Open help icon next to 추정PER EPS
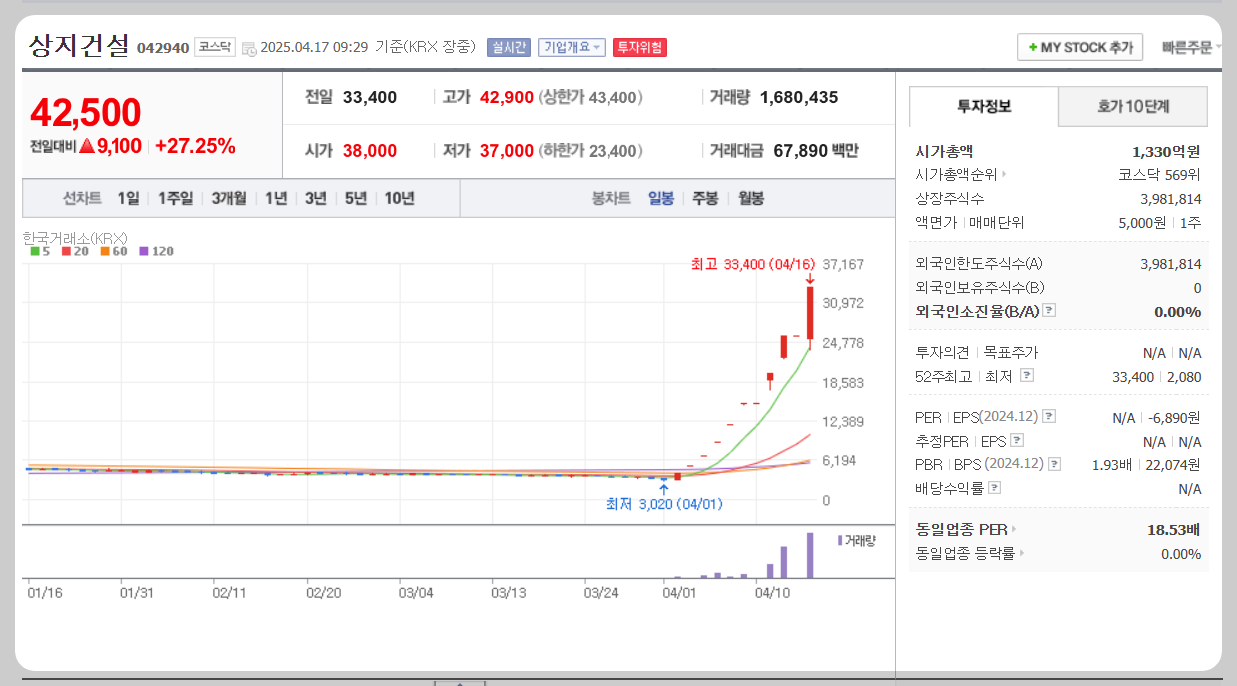Screen dimensions: 1237x686 coord(1017,440)
